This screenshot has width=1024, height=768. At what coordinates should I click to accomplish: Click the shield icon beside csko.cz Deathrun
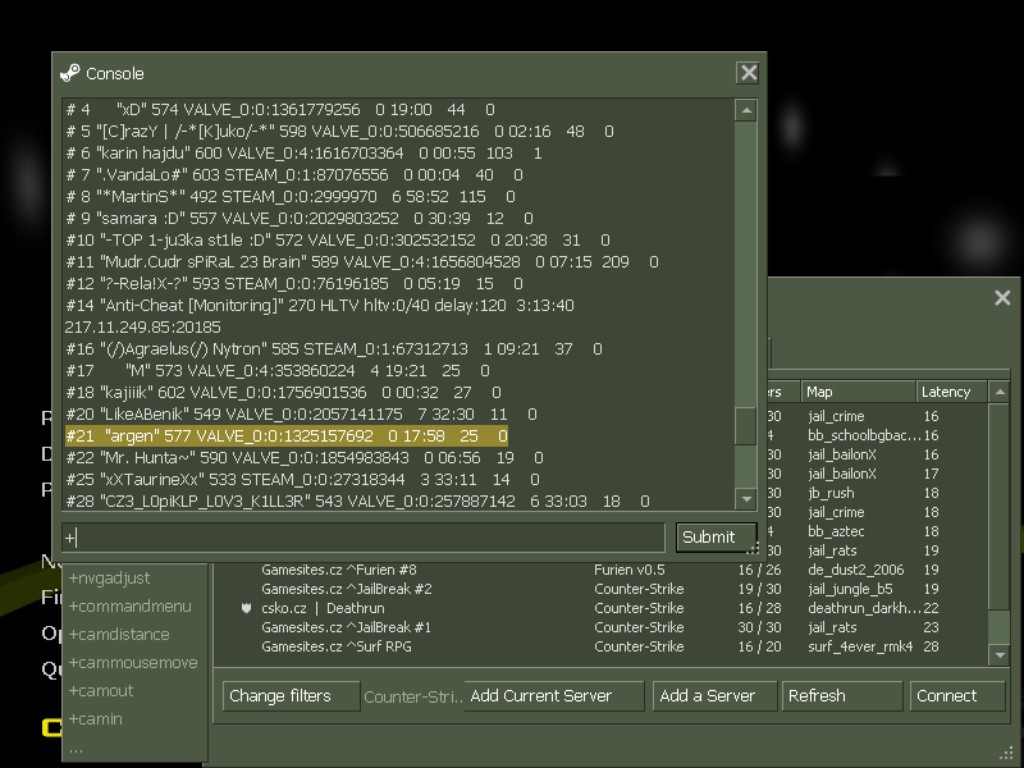[x=246, y=608]
